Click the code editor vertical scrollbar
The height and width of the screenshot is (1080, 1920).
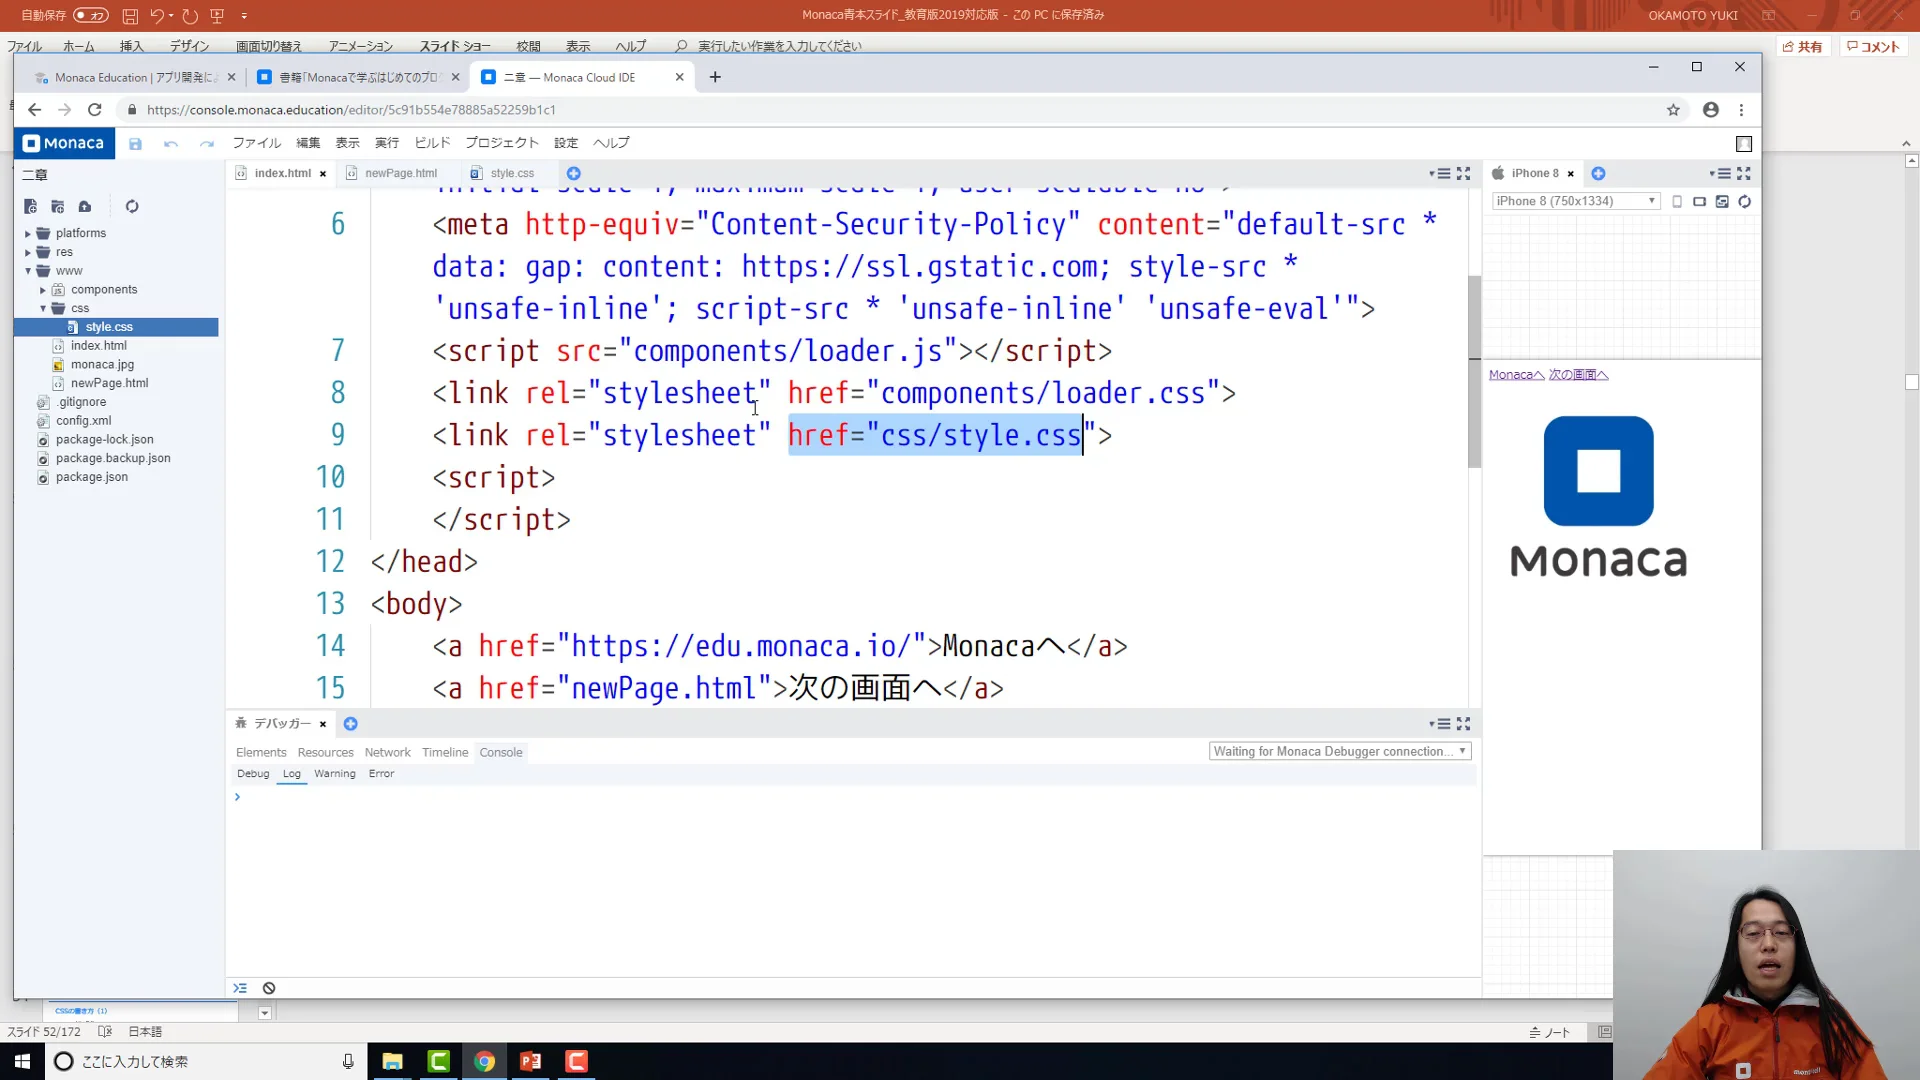(1474, 372)
